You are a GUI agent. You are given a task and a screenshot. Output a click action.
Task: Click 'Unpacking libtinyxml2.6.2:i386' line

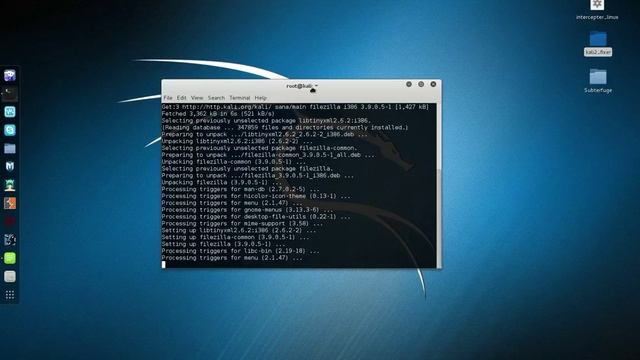[x=237, y=141]
